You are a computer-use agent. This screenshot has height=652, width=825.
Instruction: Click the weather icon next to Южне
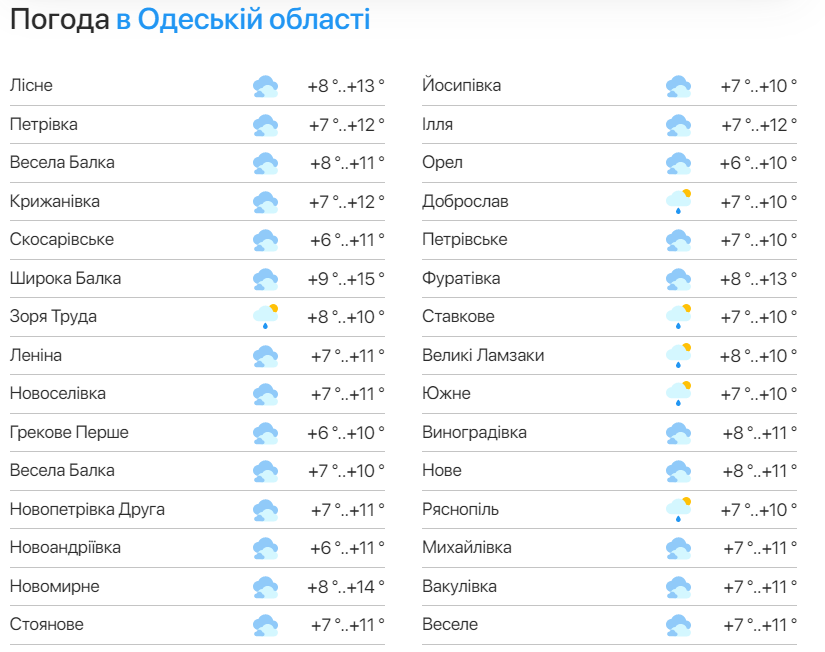[x=678, y=394]
